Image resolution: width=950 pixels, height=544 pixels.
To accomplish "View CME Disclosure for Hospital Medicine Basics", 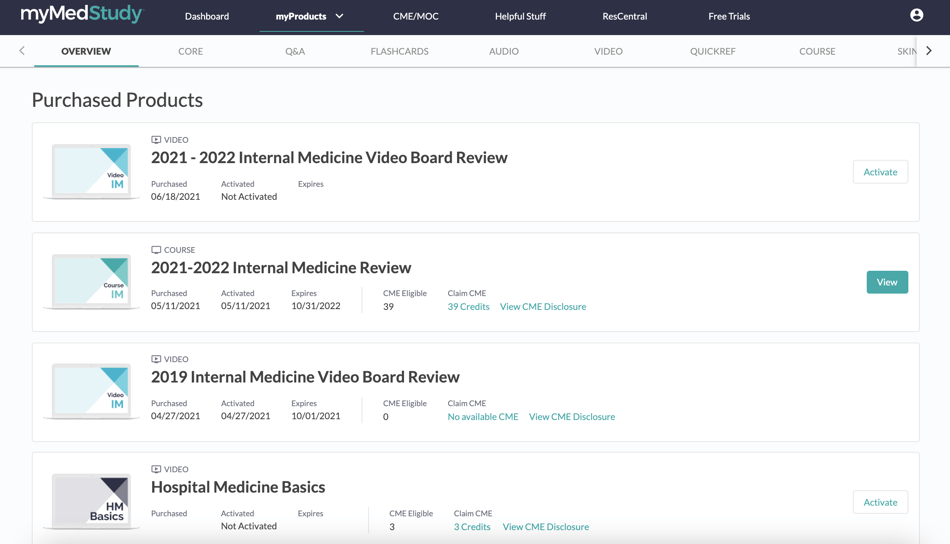I will coord(546,527).
